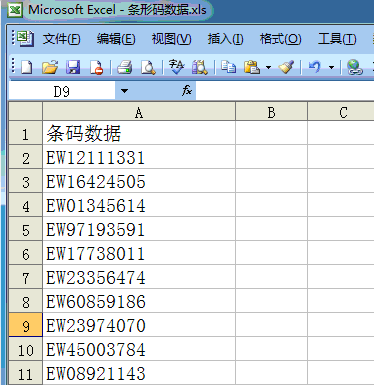Copy selection with the Copy icon
The height and width of the screenshot is (385, 374).
coord(228,67)
